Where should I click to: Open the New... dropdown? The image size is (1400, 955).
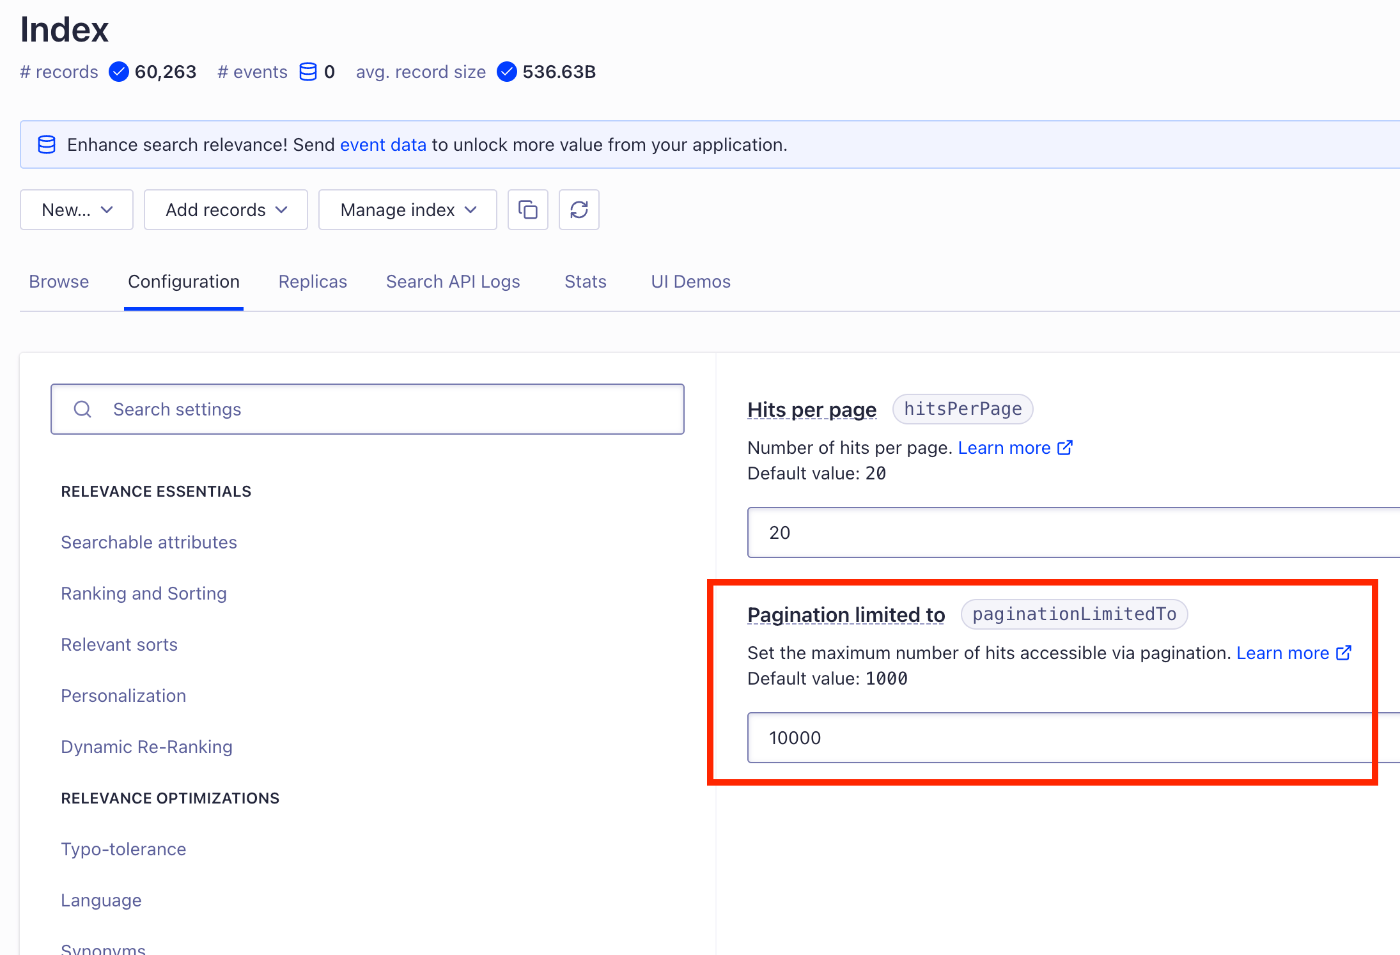[x=77, y=210]
